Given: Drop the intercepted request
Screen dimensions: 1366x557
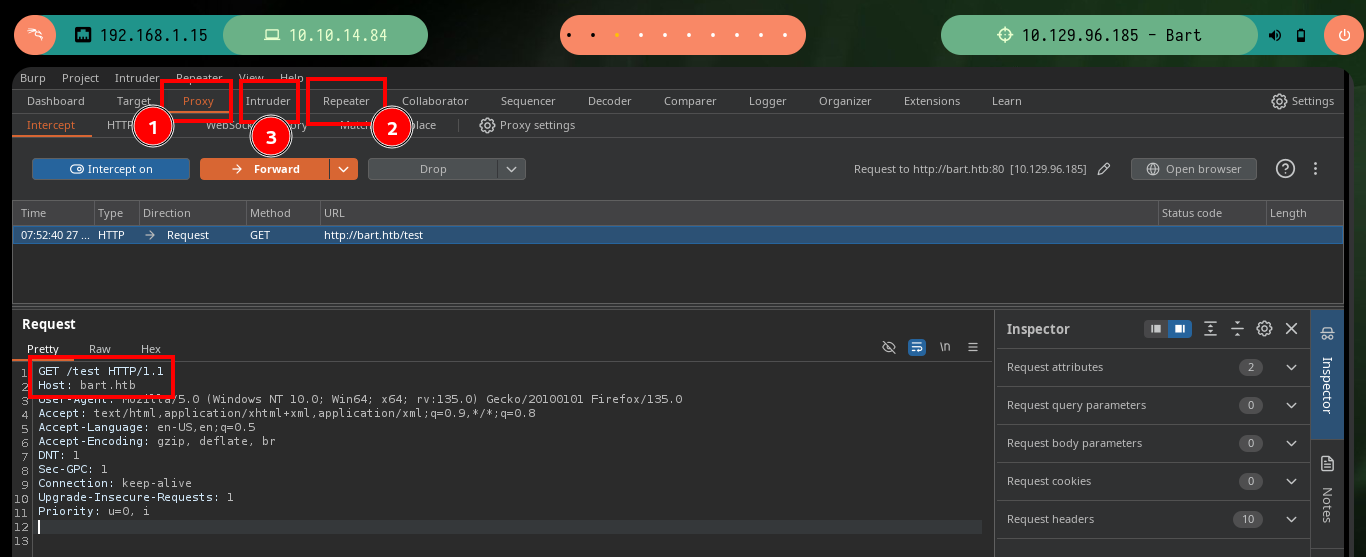Looking at the screenshot, I should [433, 169].
